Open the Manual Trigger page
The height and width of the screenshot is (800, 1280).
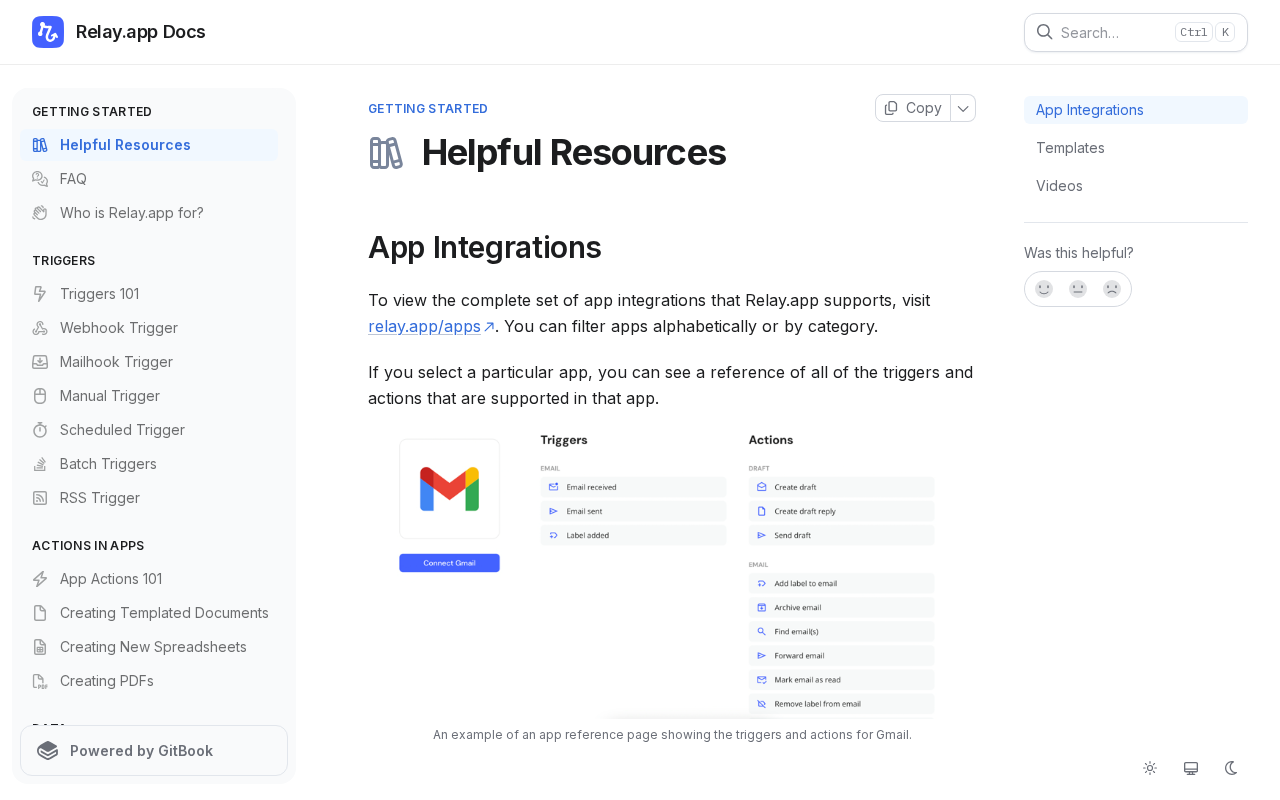pos(149,396)
